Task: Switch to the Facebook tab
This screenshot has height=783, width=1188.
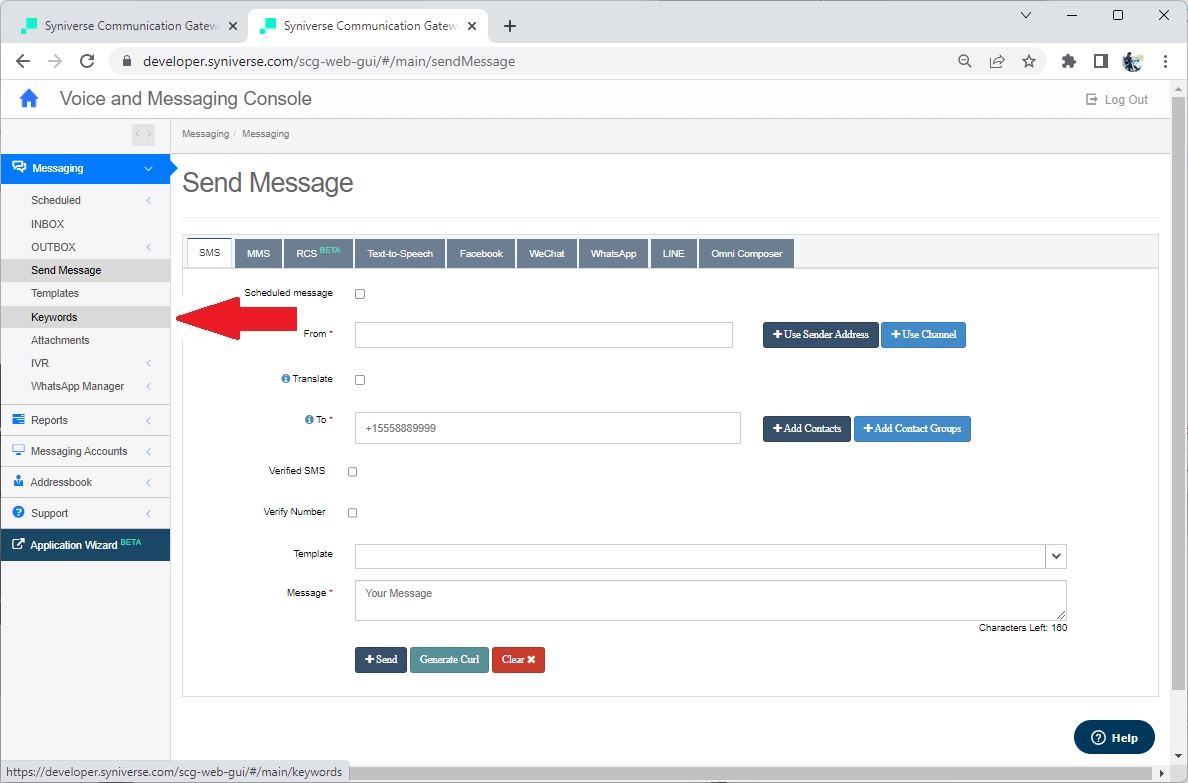Action: coord(481,254)
